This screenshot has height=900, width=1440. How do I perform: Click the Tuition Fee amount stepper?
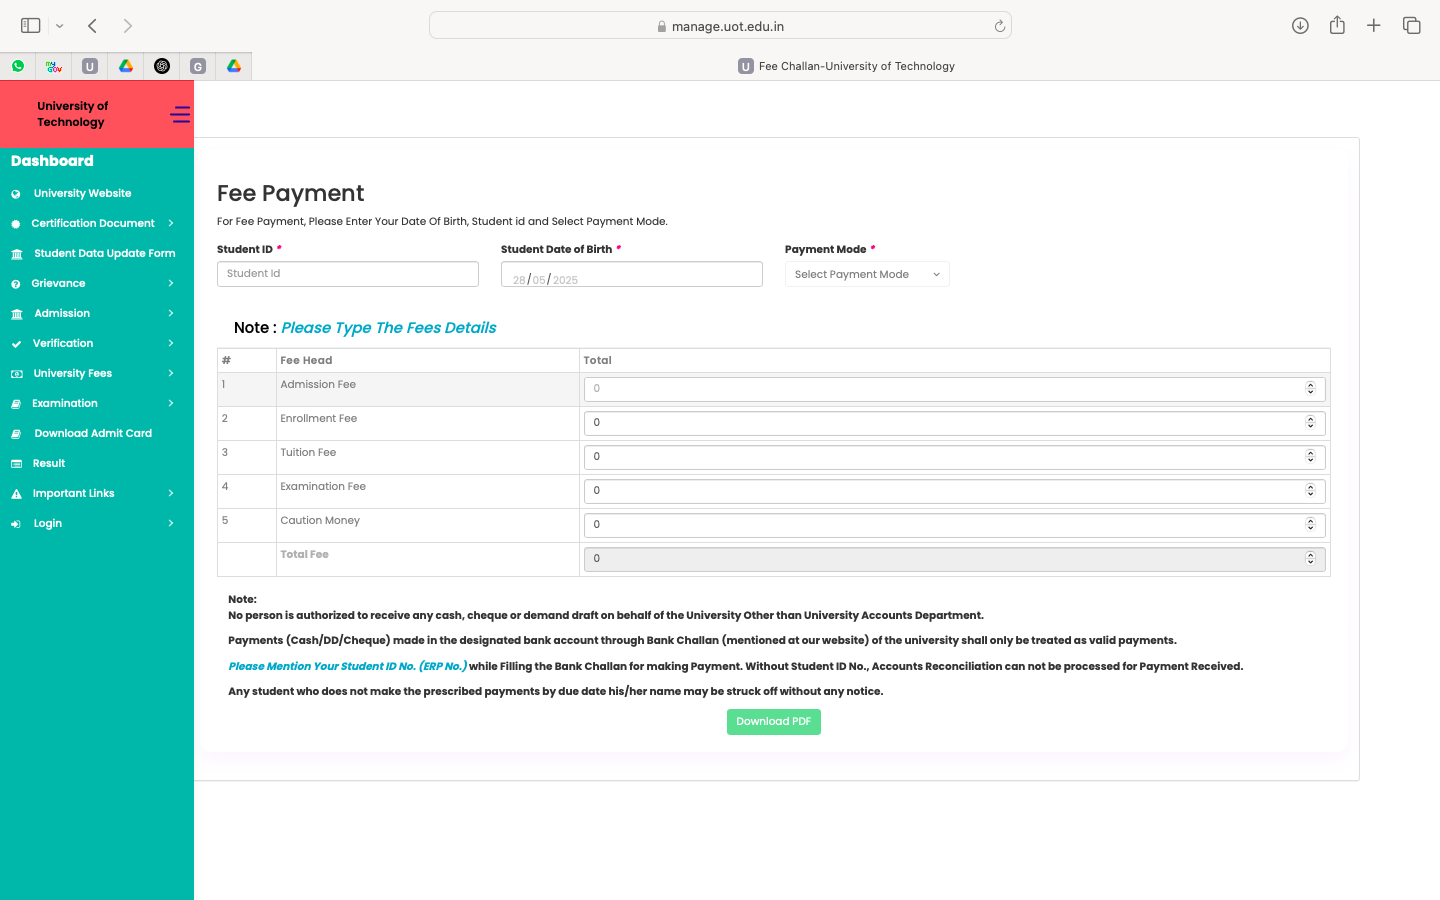[x=1310, y=456]
